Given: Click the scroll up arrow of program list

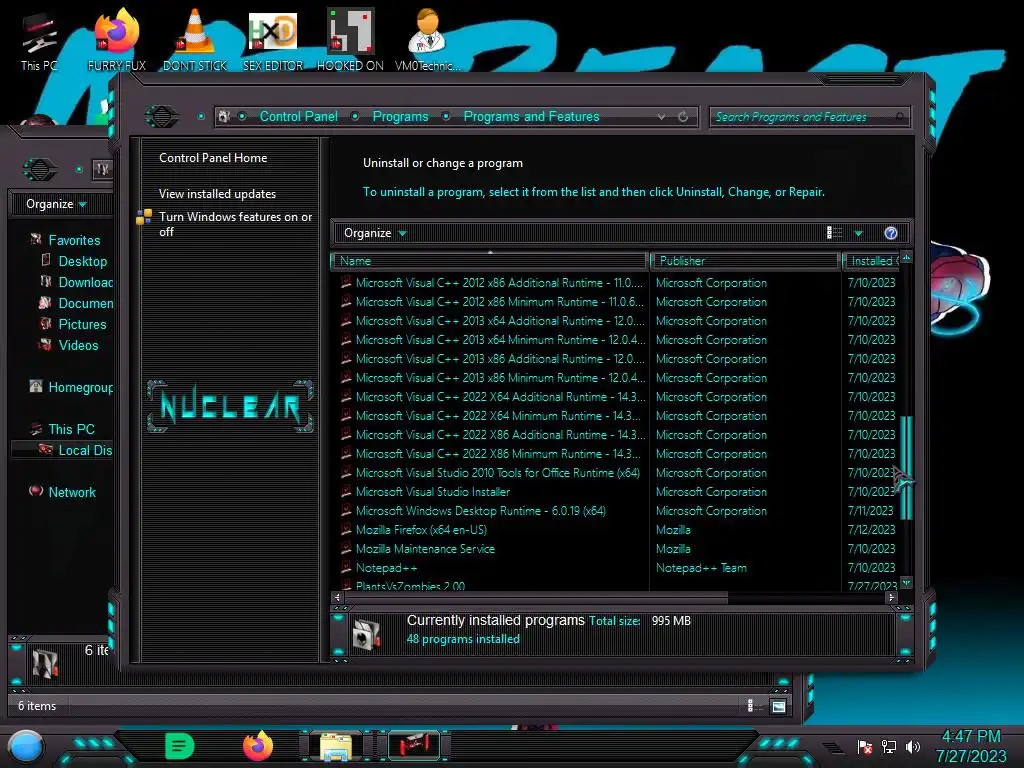Looking at the screenshot, I should (906, 258).
